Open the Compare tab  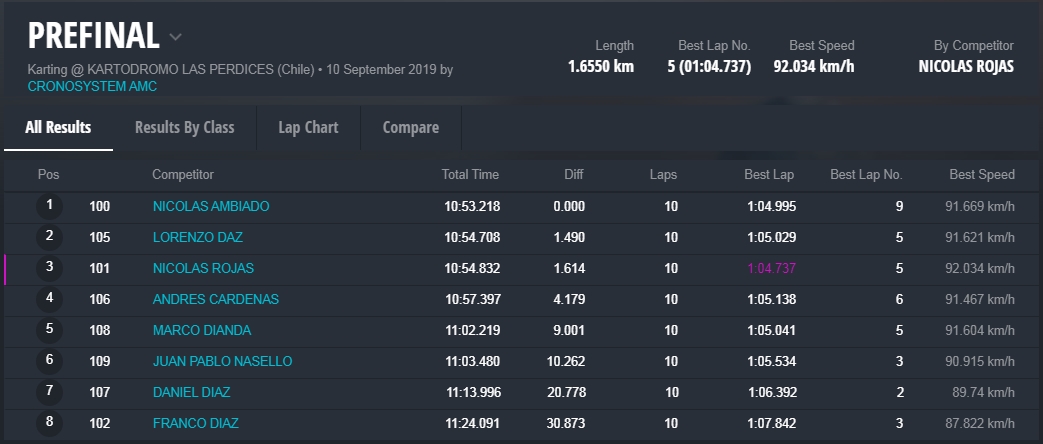(x=410, y=127)
